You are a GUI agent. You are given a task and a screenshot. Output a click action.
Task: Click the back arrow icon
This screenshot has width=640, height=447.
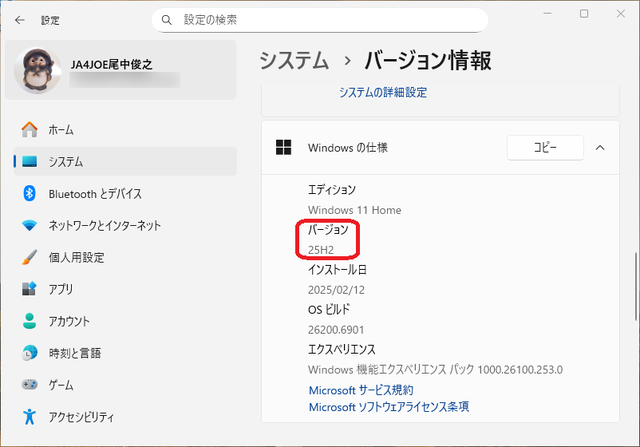click(20, 20)
